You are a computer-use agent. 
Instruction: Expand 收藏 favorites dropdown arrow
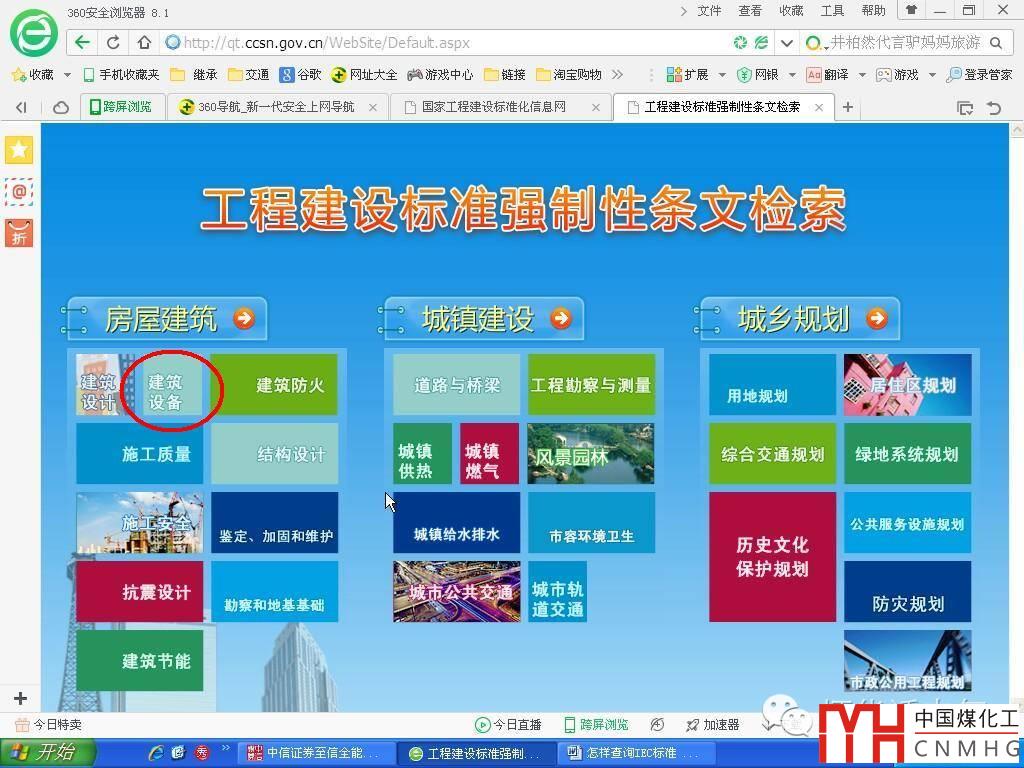coord(67,75)
